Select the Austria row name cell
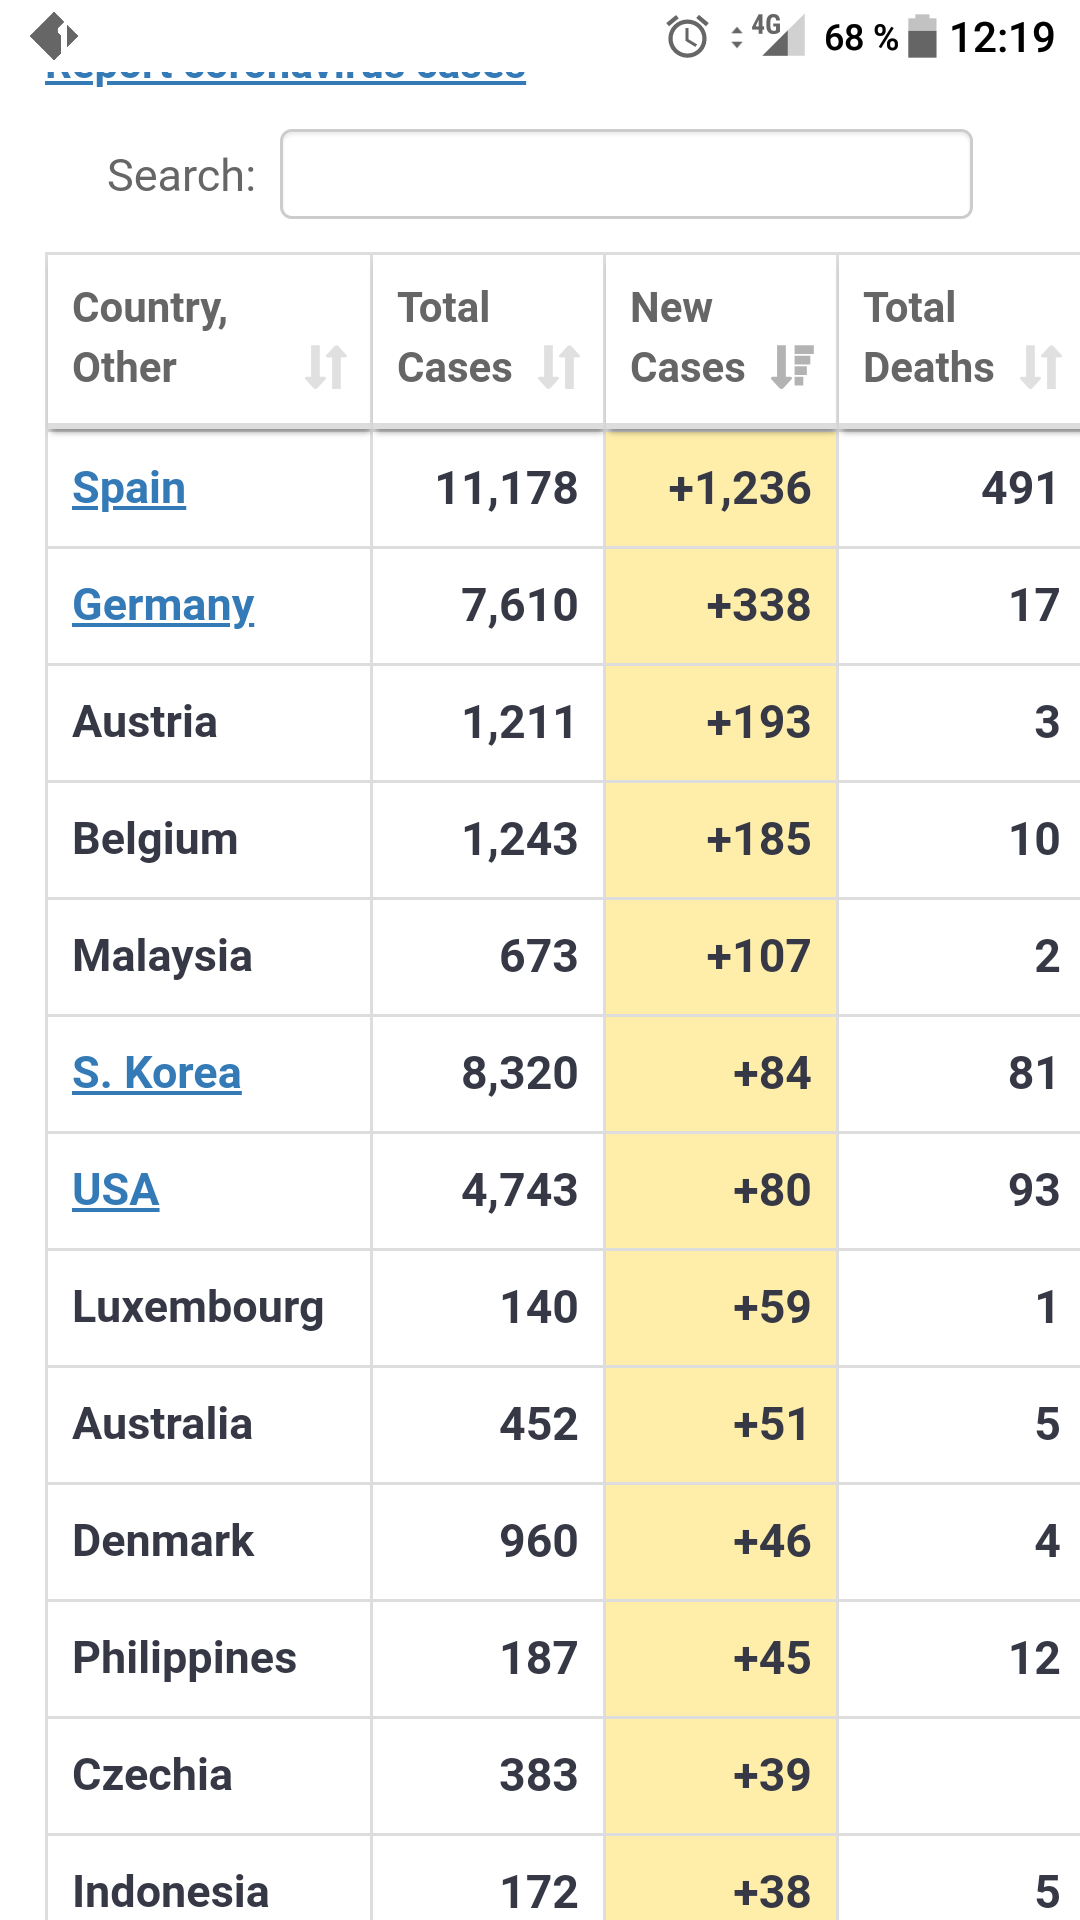The width and height of the screenshot is (1080, 1920). tap(209, 723)
